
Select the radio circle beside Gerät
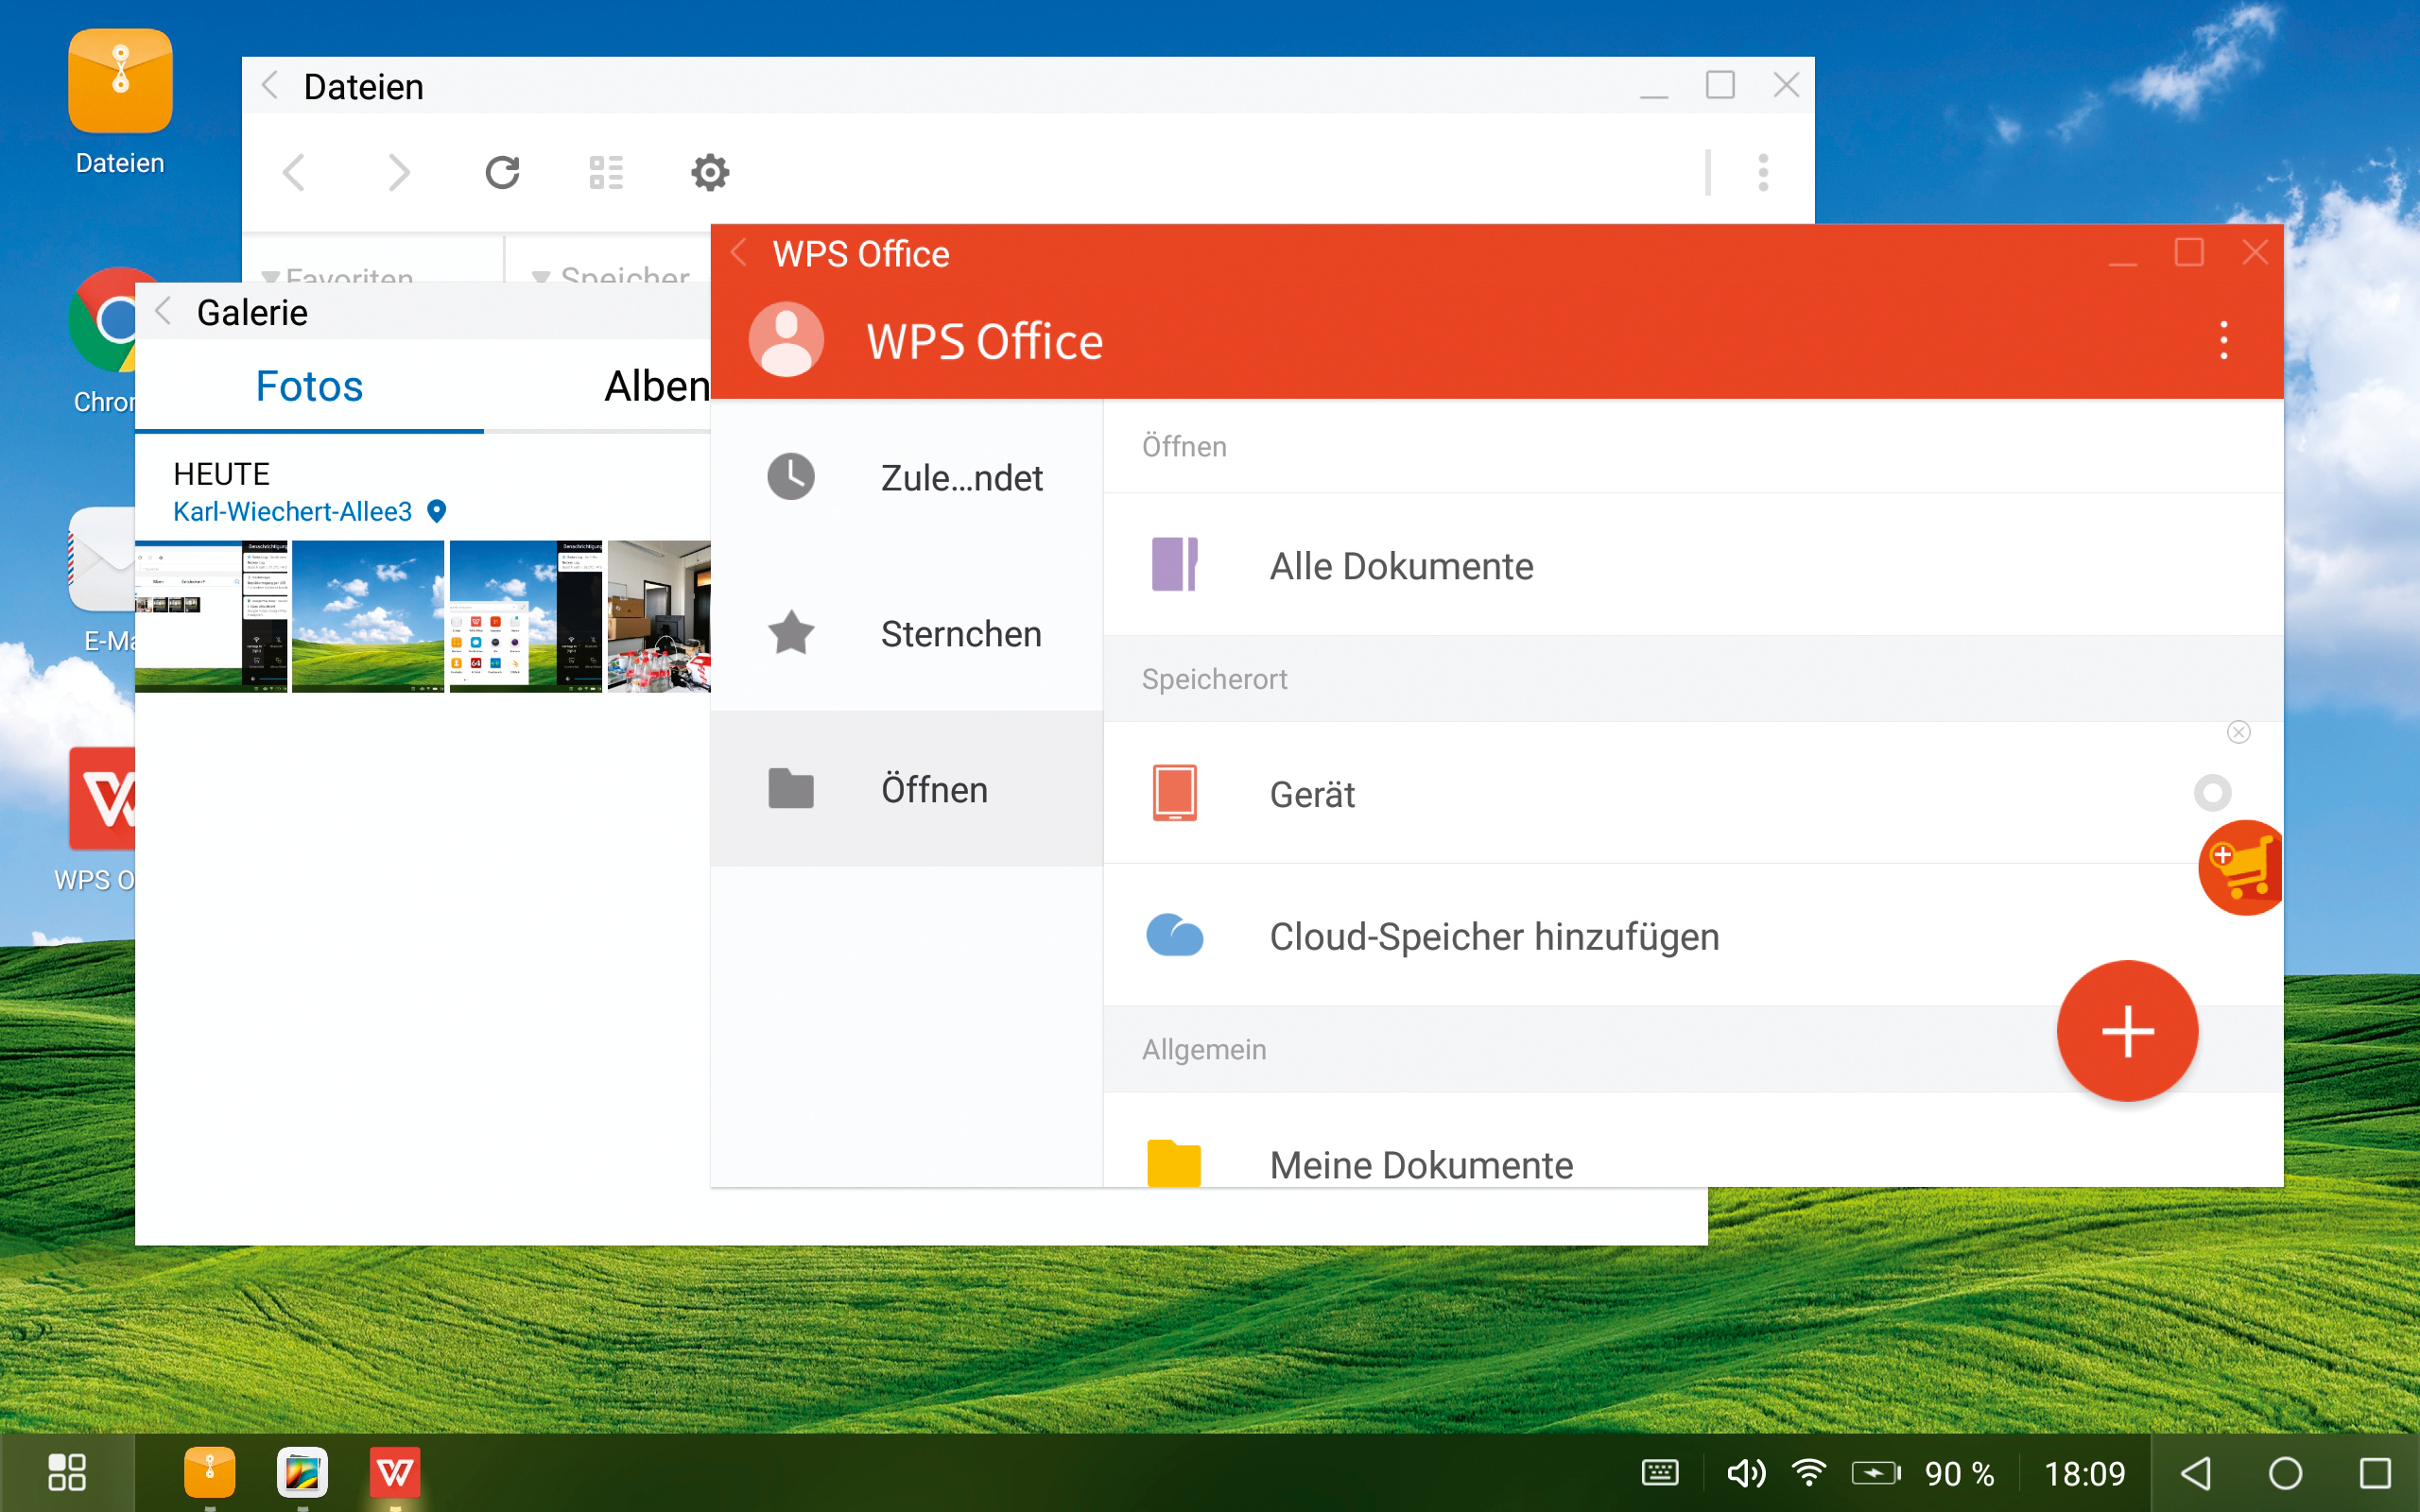pyautogui.click(x=2212, y=793)
